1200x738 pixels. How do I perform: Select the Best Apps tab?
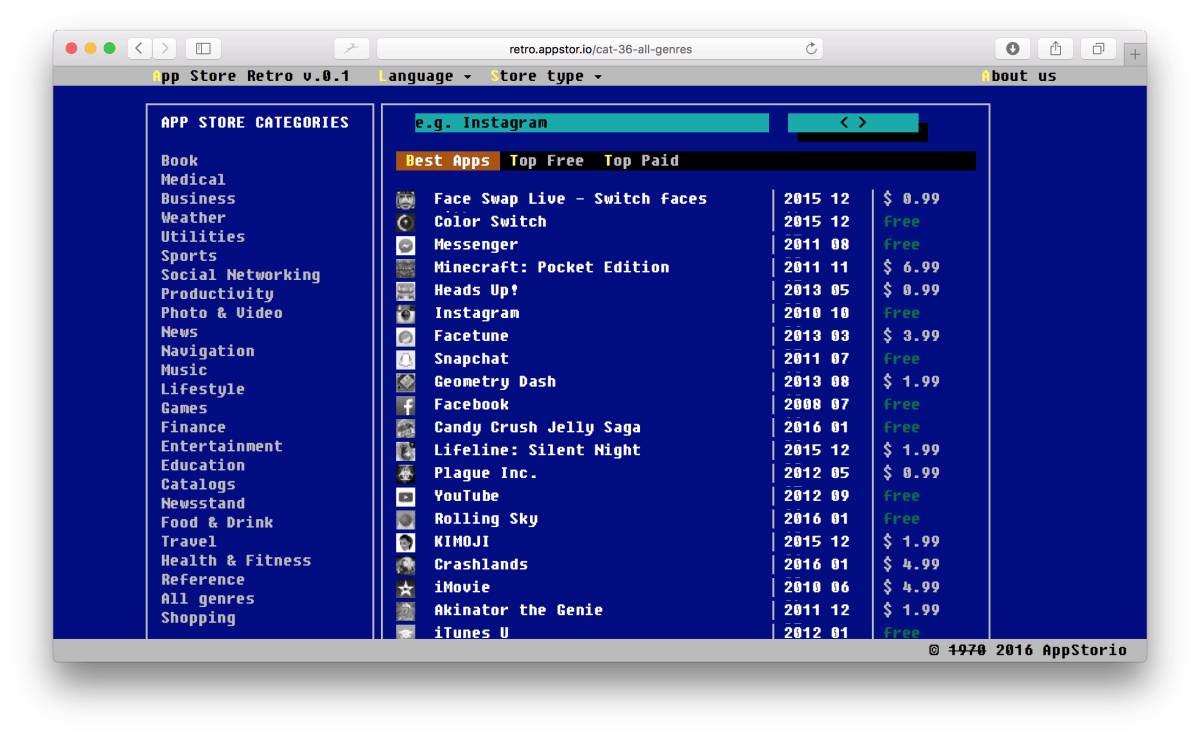point(447,161)
